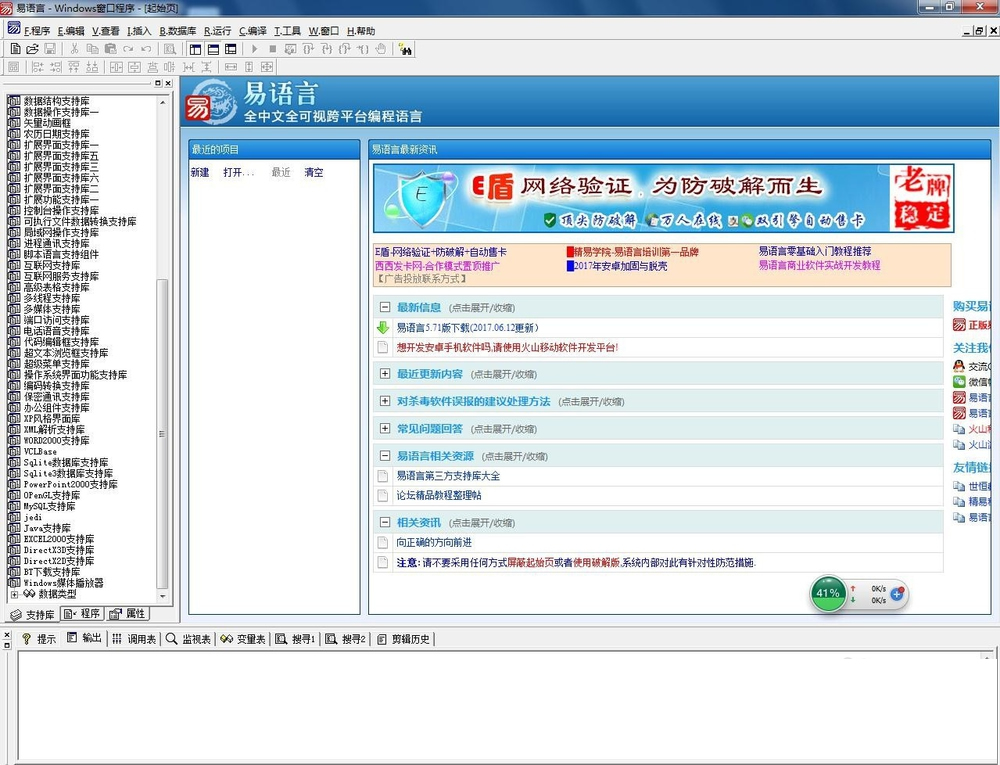The image size is (1000, 765).
Task: Click the Open folder toolbar icon
Action: coord(32,48)
